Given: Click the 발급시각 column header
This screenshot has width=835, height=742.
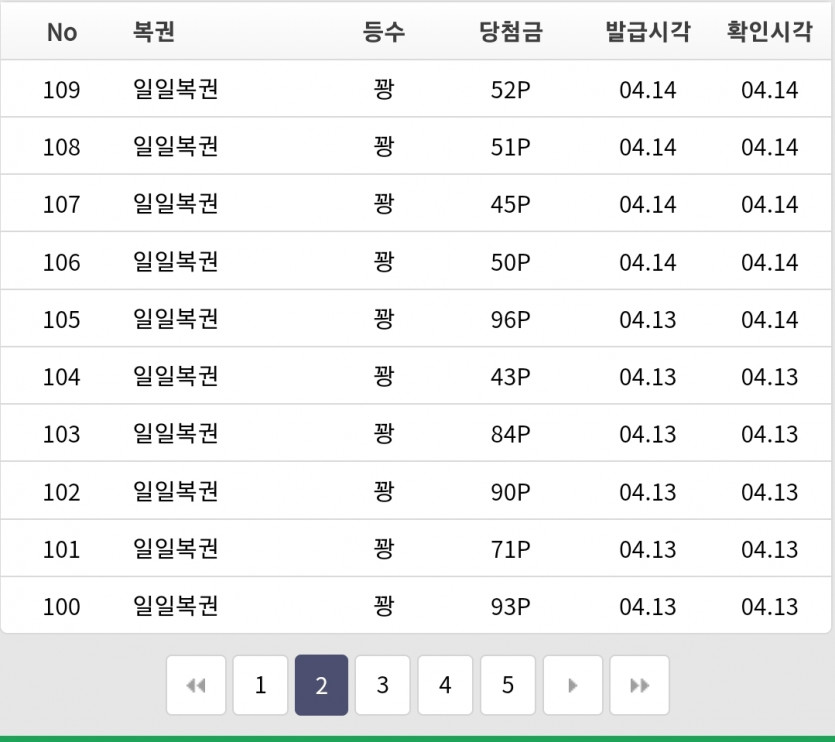Looking at the screenshot, I should coord(648,31).
